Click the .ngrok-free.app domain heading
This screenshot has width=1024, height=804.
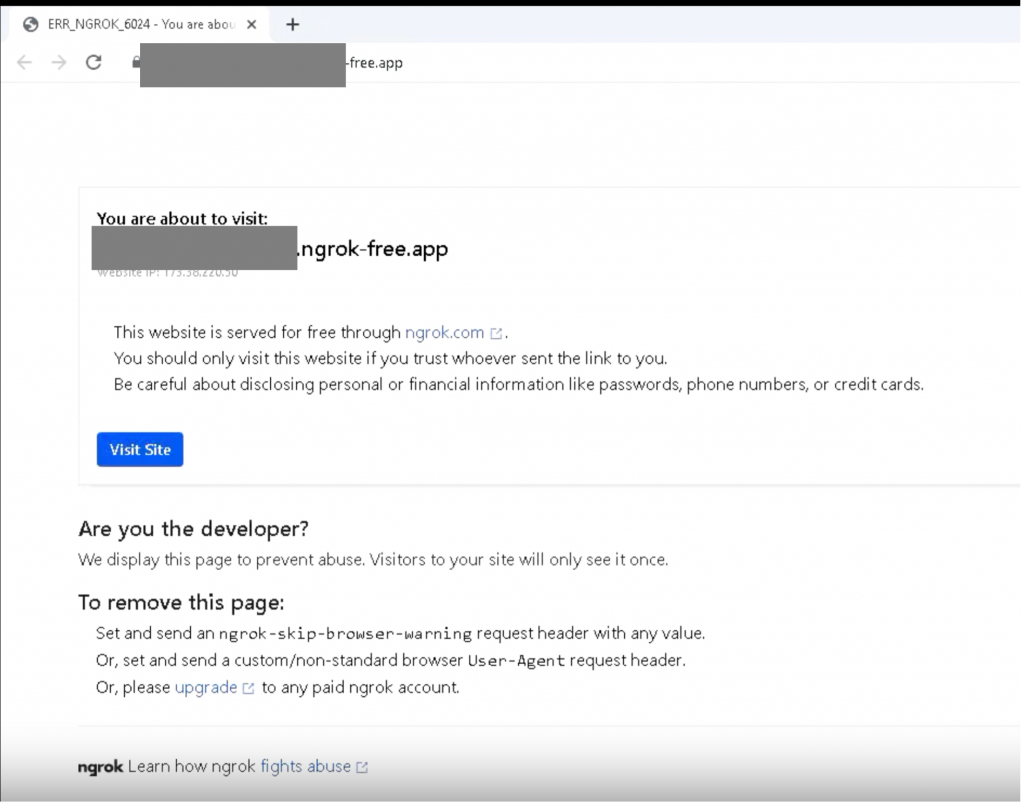point(373,249)
